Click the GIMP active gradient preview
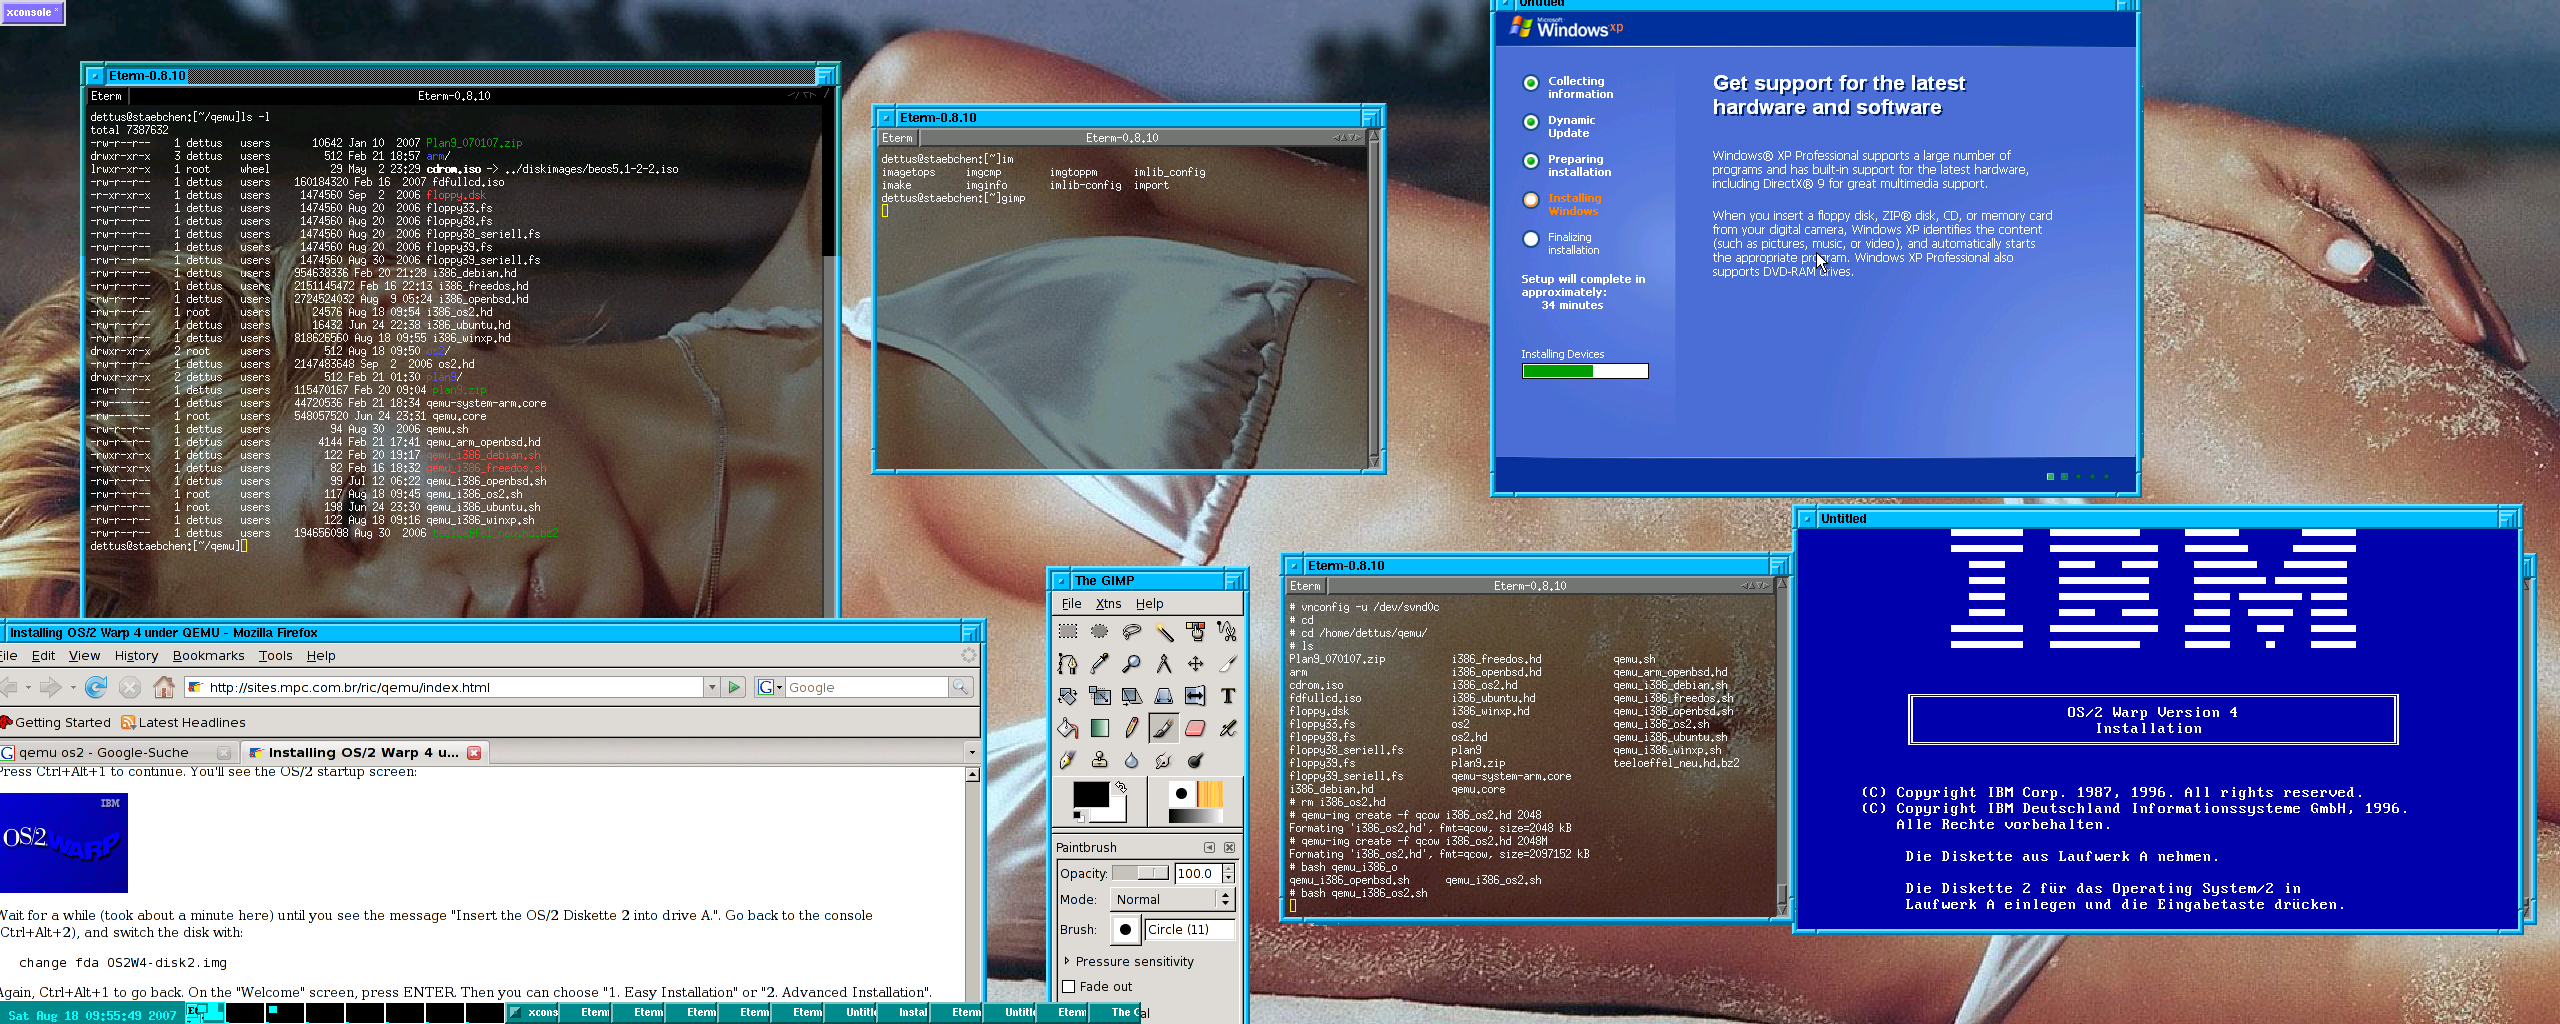2560x1024 pixels. [1195, 816]
